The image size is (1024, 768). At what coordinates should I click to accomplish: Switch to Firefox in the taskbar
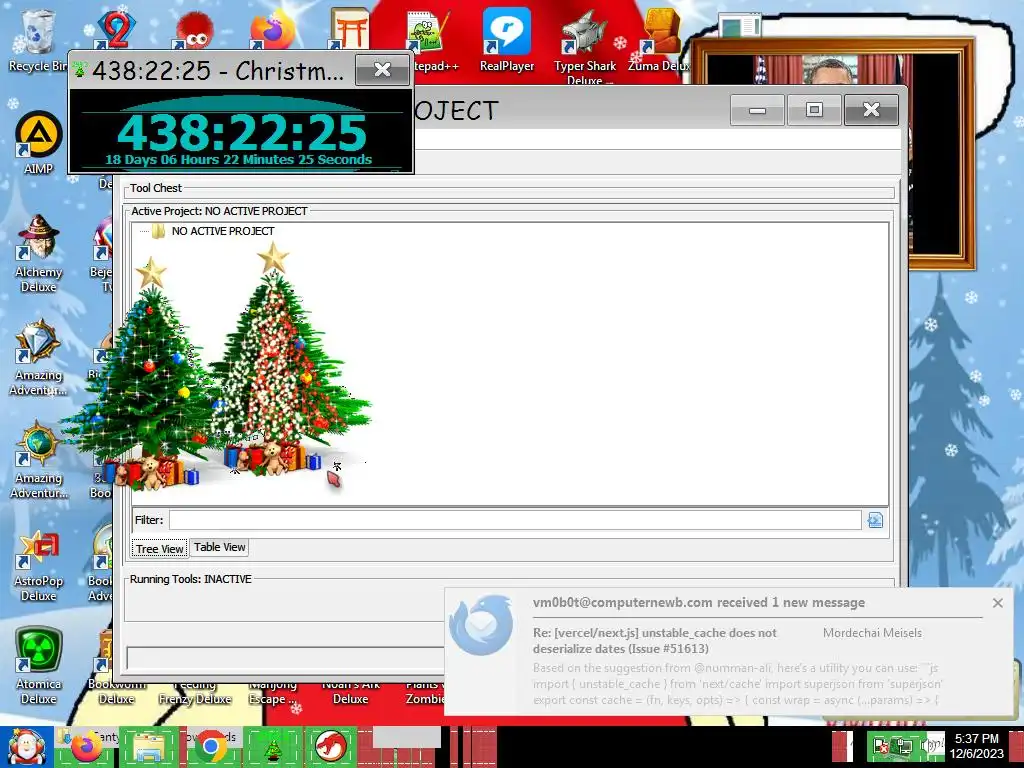(x=86, y=746)
